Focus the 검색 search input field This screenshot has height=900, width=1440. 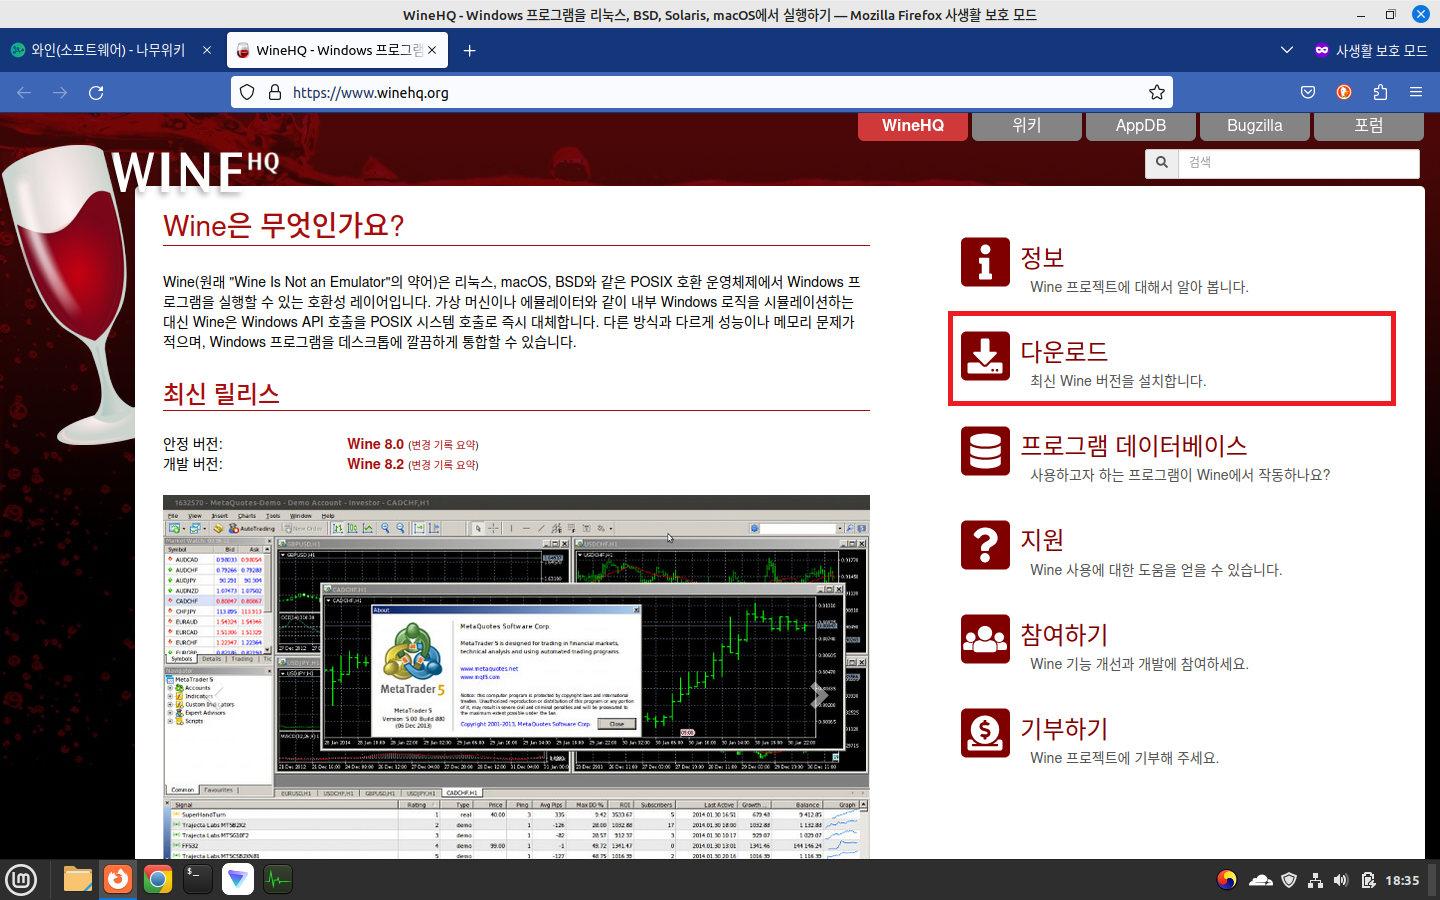1299,163
